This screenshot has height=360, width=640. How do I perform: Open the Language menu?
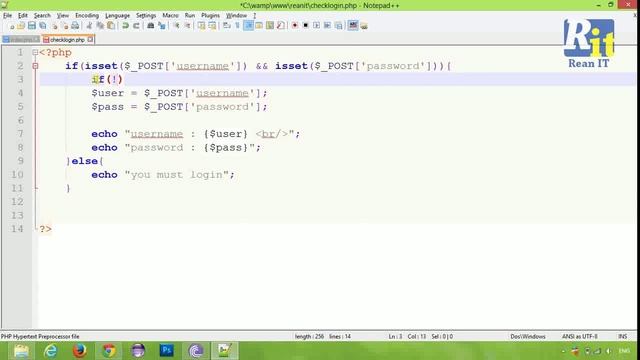coord(117,16)
